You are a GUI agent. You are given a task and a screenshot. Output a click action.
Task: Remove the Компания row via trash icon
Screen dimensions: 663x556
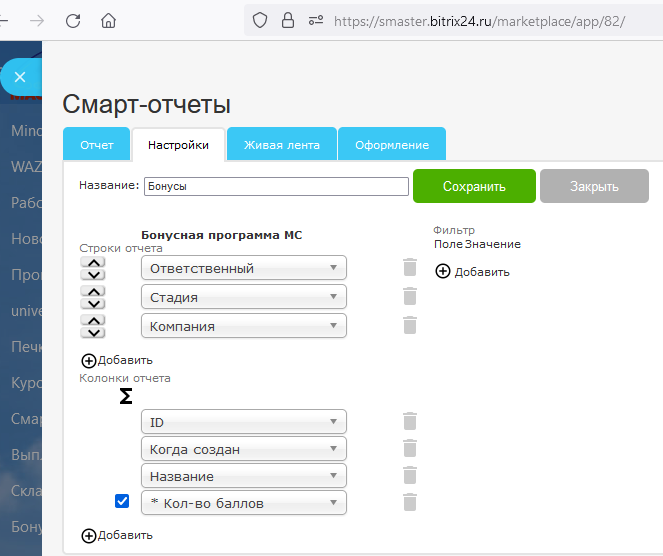[409, 325]
